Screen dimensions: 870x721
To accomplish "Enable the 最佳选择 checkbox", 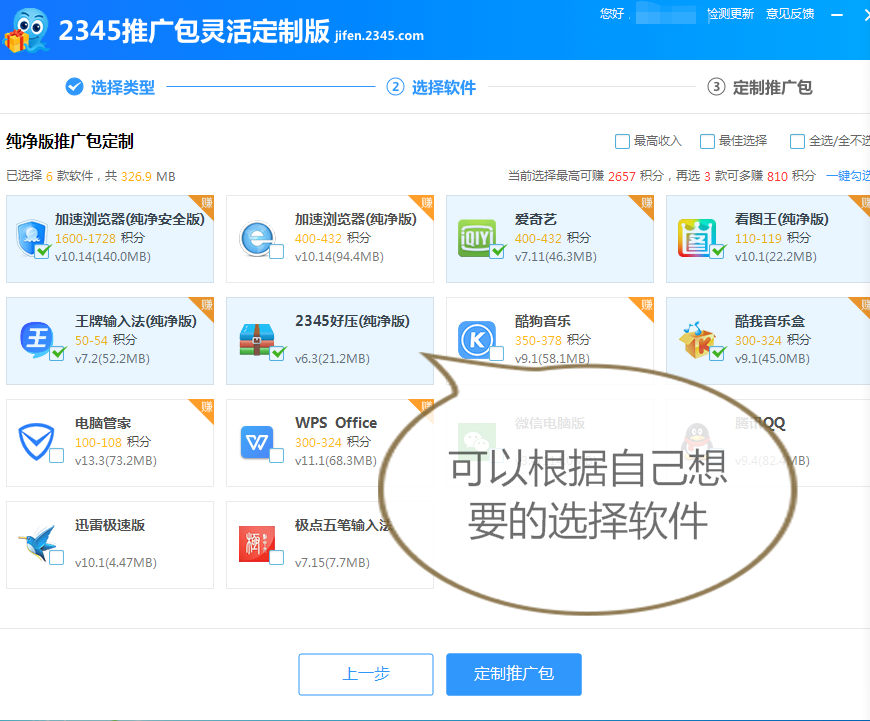I will click(x=707, y=142).
